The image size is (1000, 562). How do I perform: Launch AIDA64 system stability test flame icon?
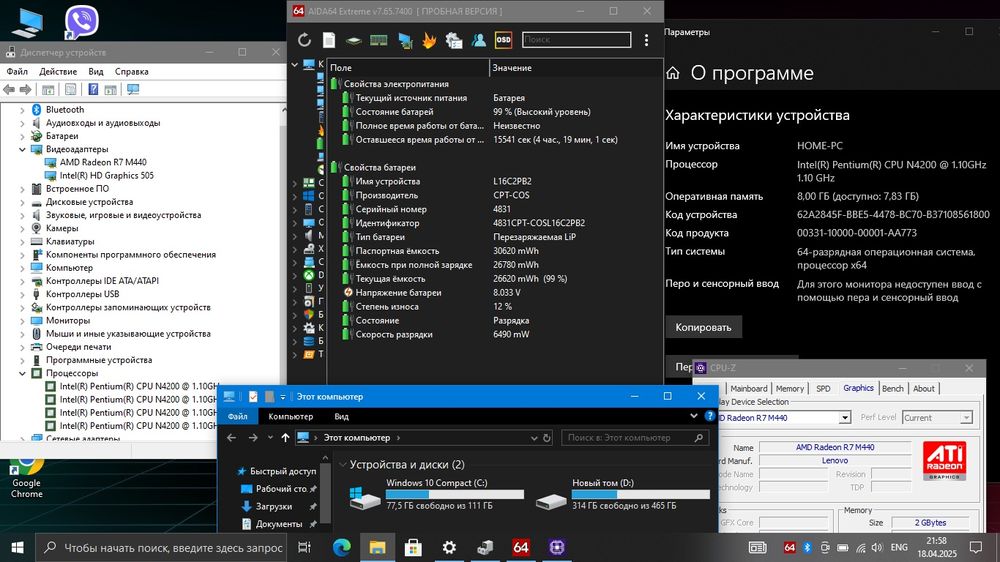(429, 40)
